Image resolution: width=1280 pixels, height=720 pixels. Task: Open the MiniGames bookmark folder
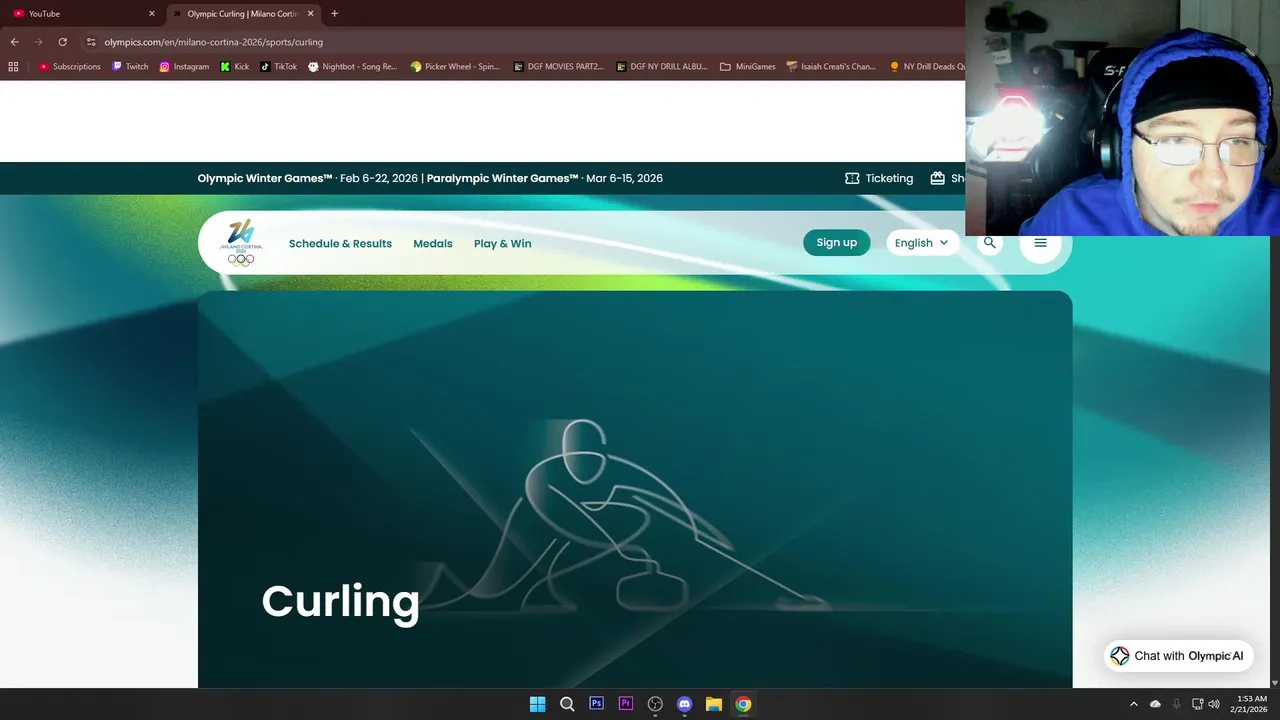click(748, 67)
